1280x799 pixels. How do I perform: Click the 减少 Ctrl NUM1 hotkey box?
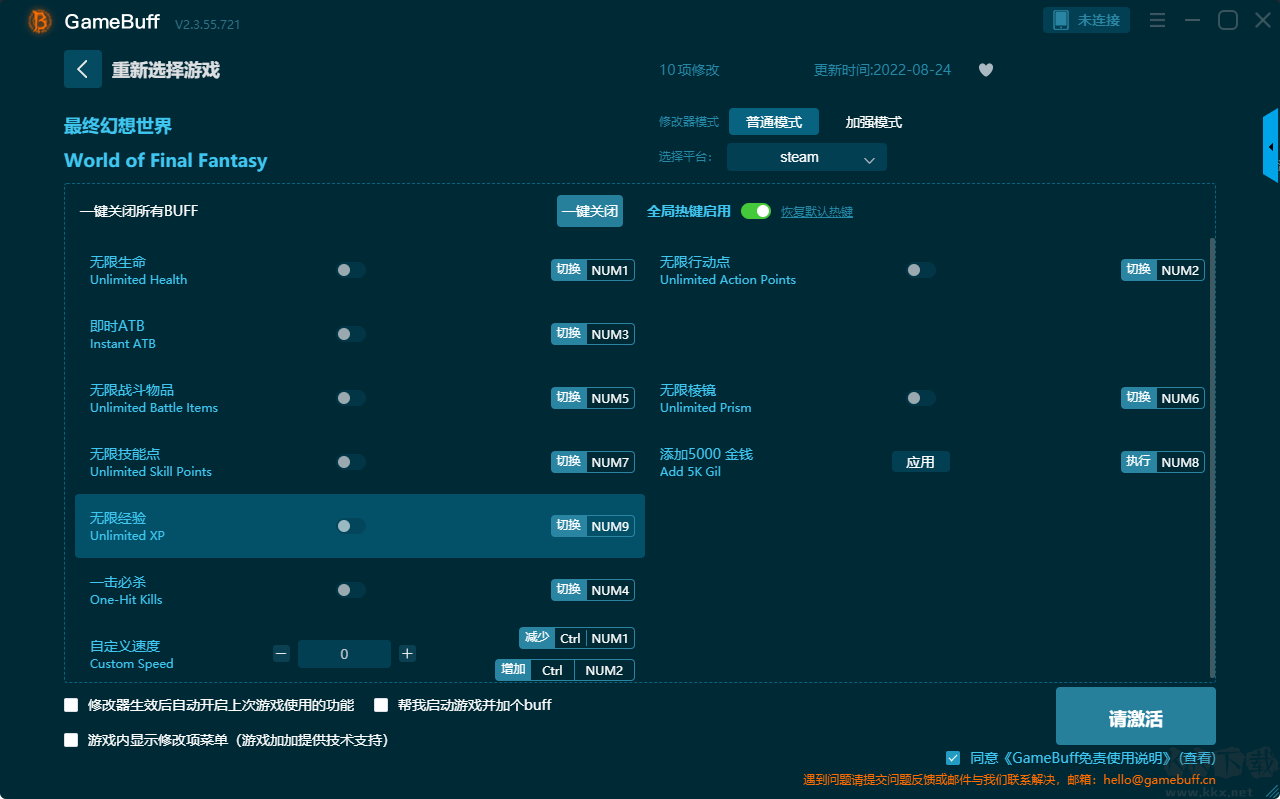[577, 638]
